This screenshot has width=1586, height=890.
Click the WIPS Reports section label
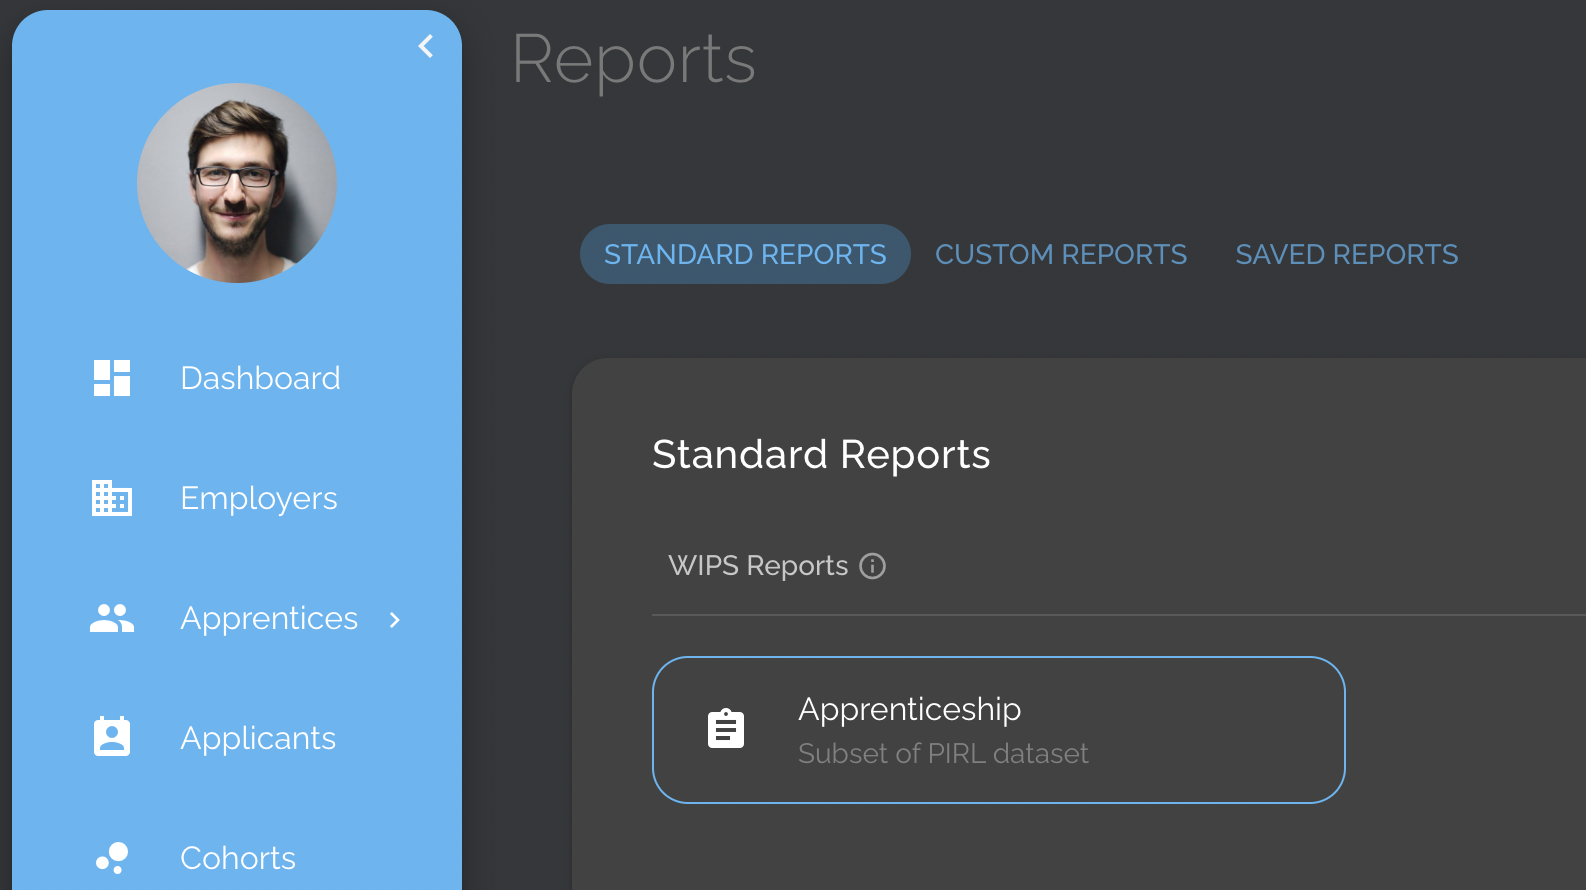pos(757,566)
